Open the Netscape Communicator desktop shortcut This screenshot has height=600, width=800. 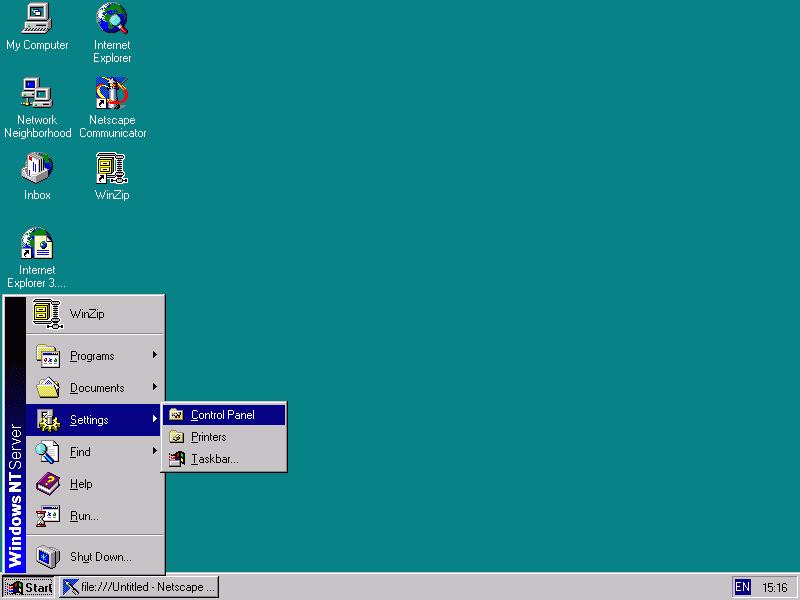click(x=112, y=94)
